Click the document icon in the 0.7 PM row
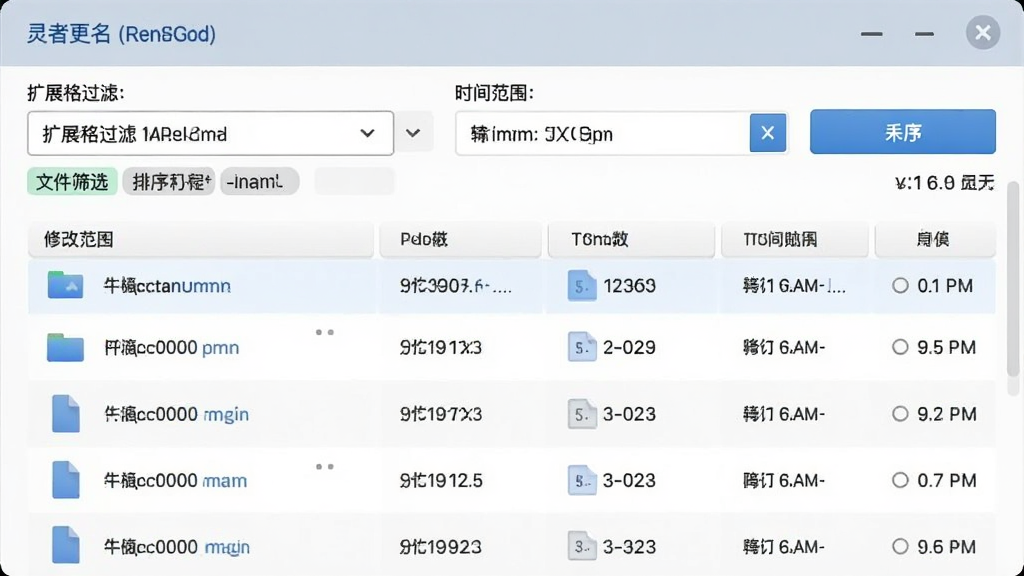 click(x=582, y=480)
